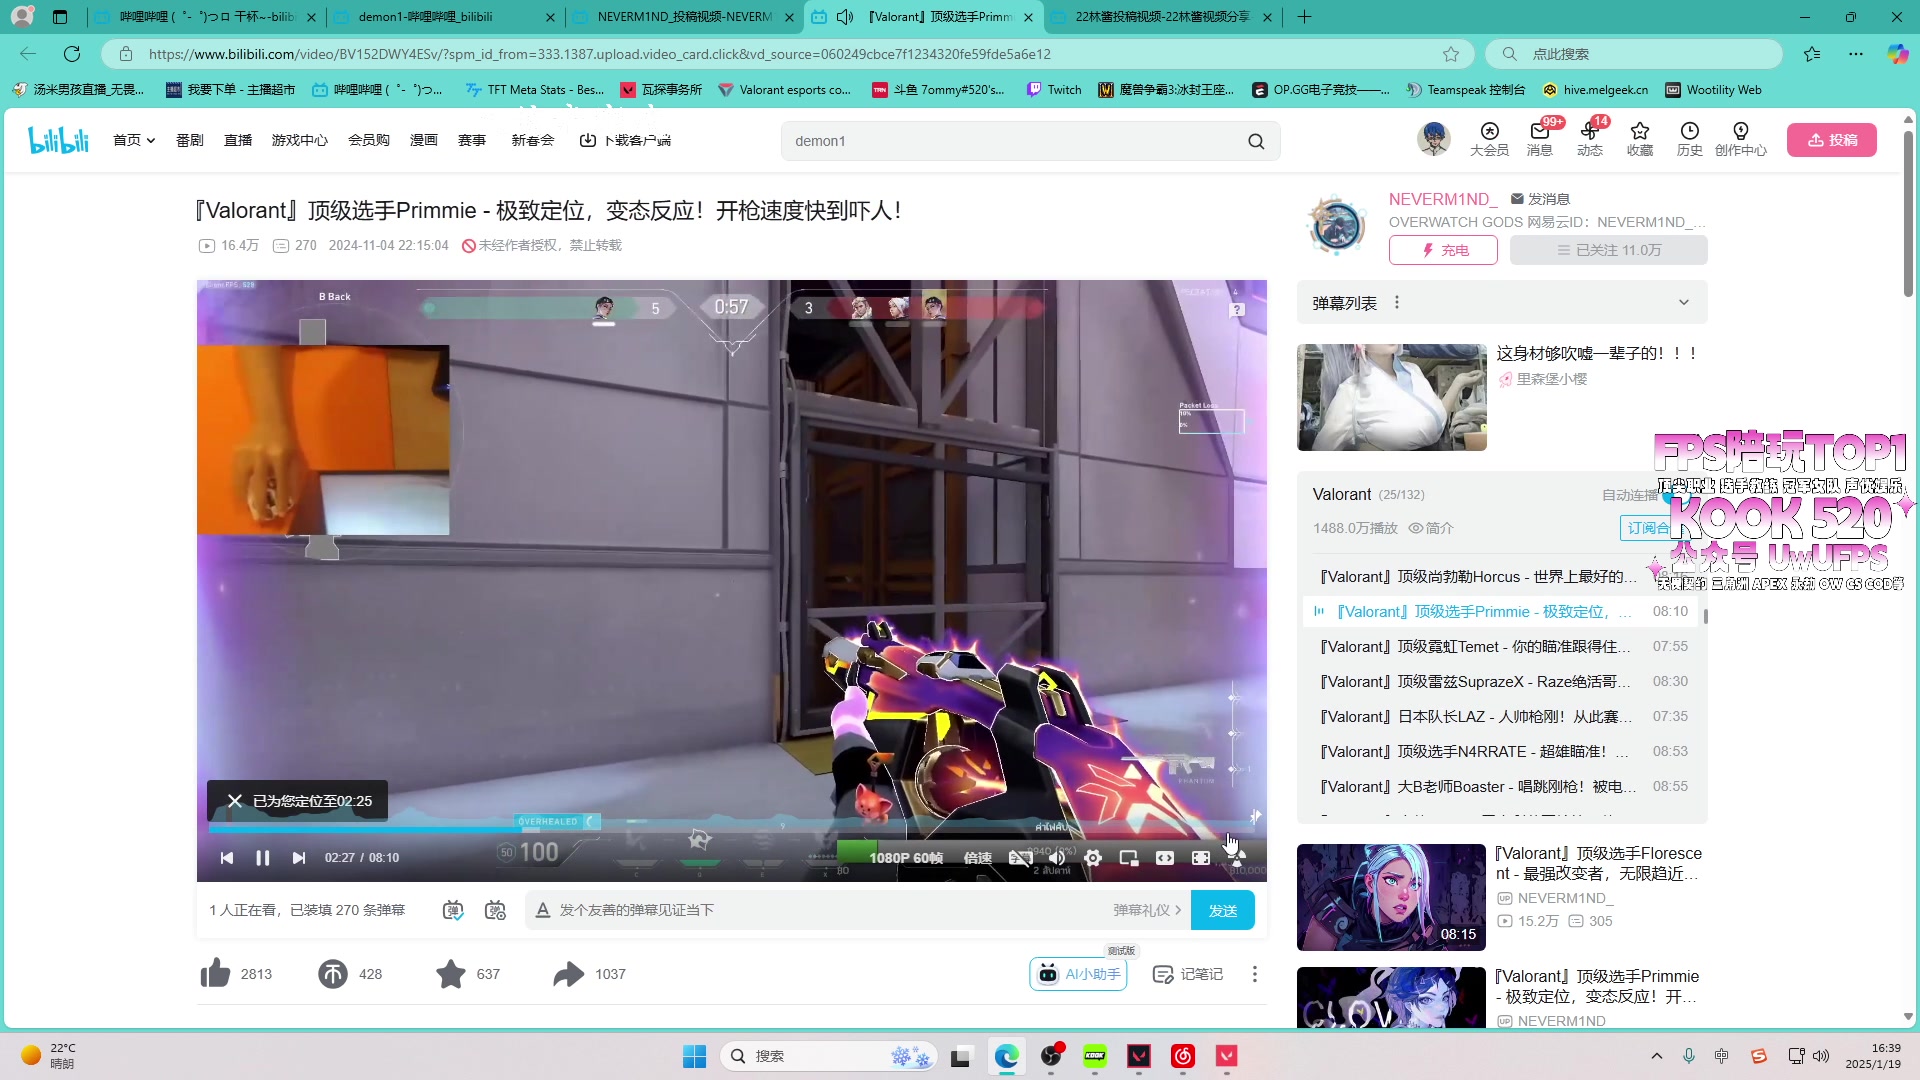This screenshot has height=1080, width=1920.
Task: Click the video progress bar
Action: [x=732, y=829]
